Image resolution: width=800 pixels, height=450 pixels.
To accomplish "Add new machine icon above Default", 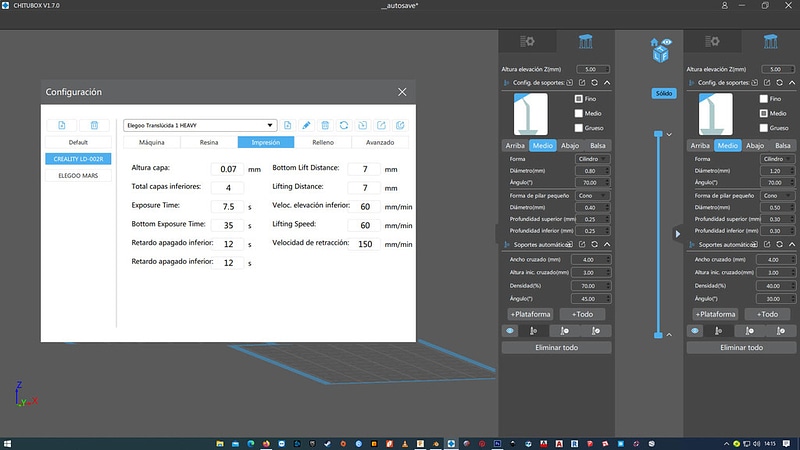I will 62,125.
